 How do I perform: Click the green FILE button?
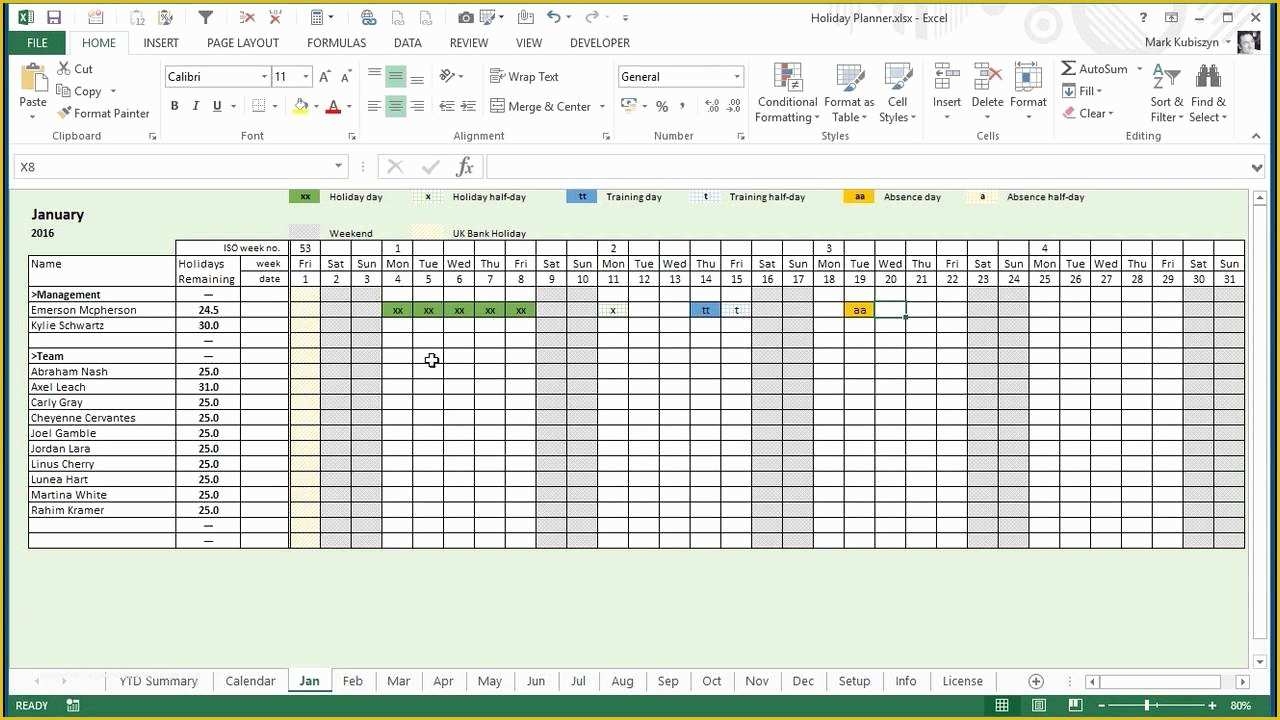click(x=37, y=43)
